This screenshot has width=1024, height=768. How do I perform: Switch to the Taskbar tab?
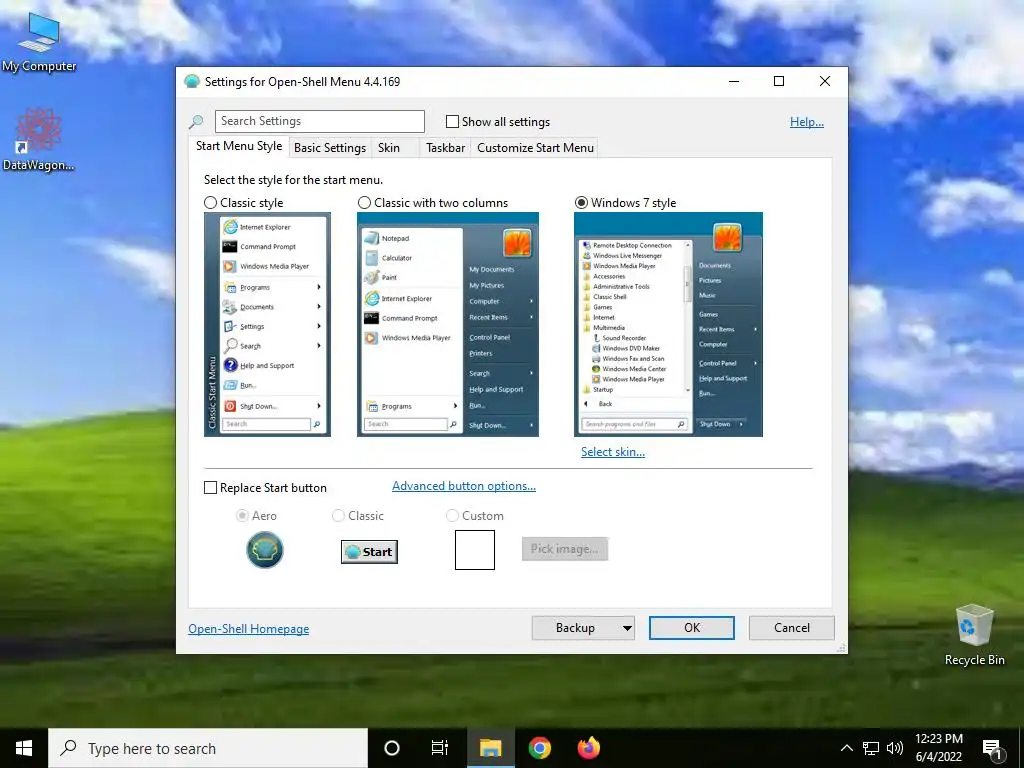(x=445, y=148)
